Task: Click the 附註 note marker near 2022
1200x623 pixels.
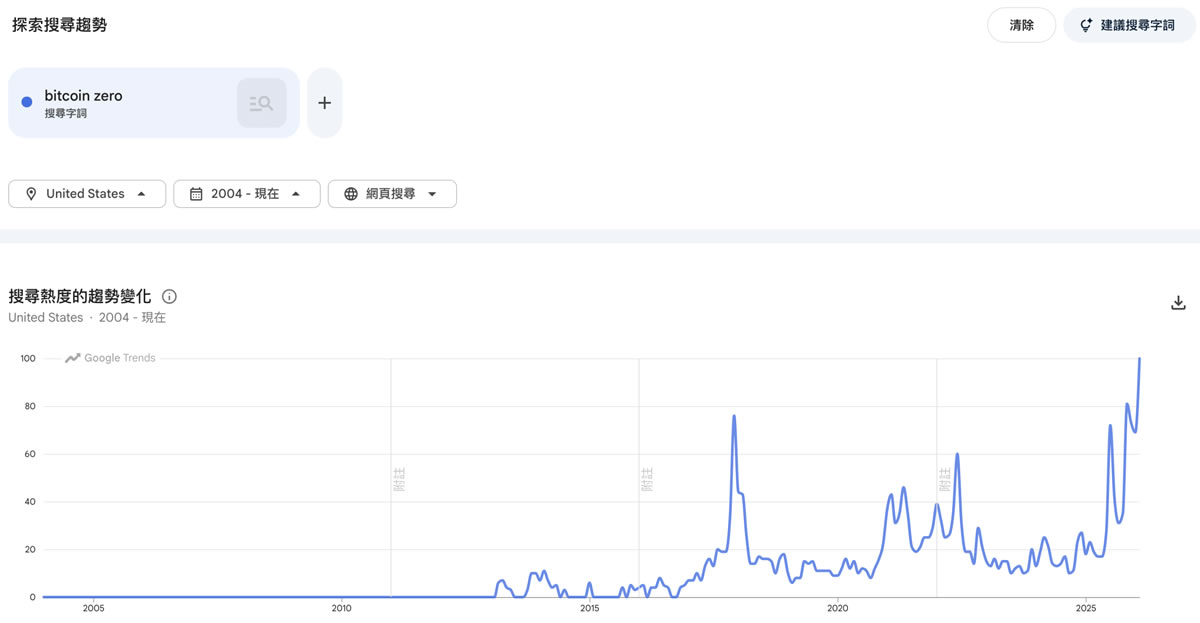Action: pyautogui.click(x=945, y=479)
